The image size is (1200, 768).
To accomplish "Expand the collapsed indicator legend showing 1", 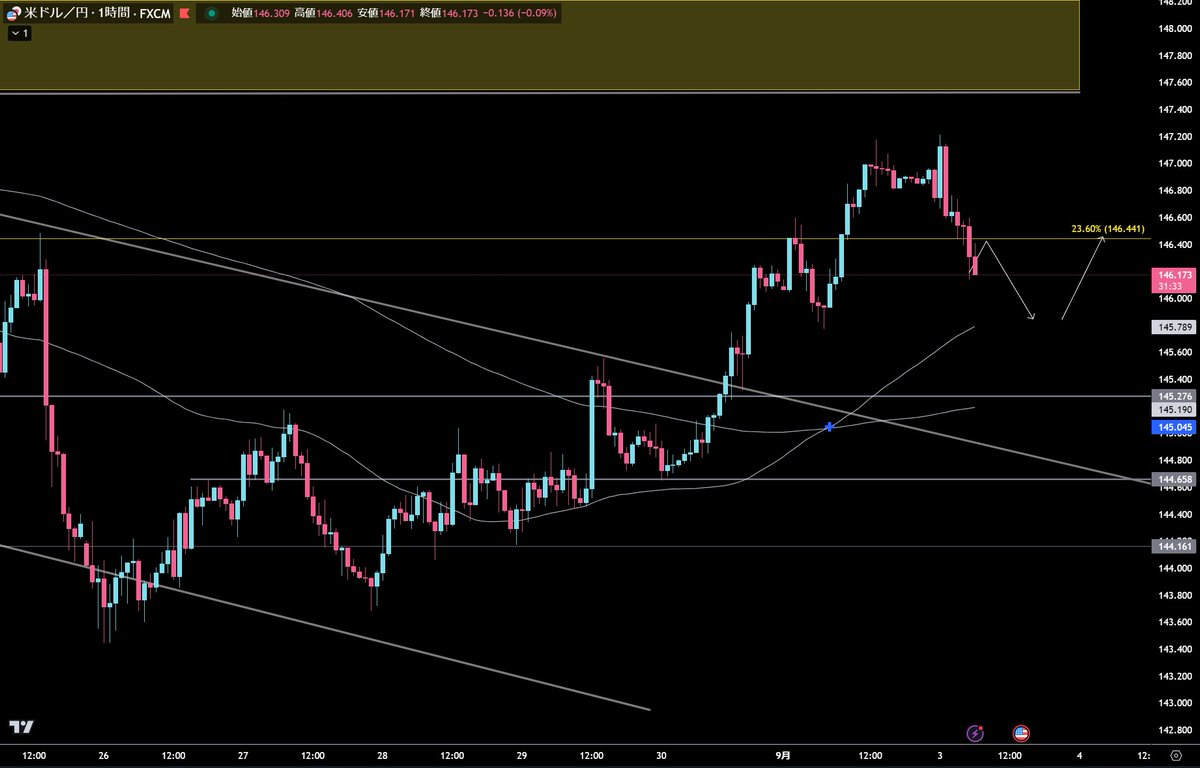I will (x=19, y=34).
